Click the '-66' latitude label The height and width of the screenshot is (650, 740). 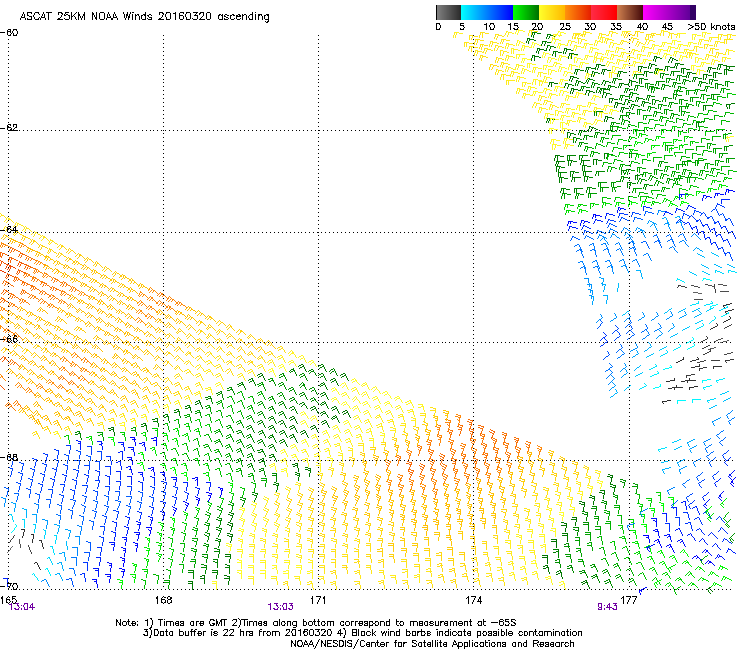coord(9,339)
